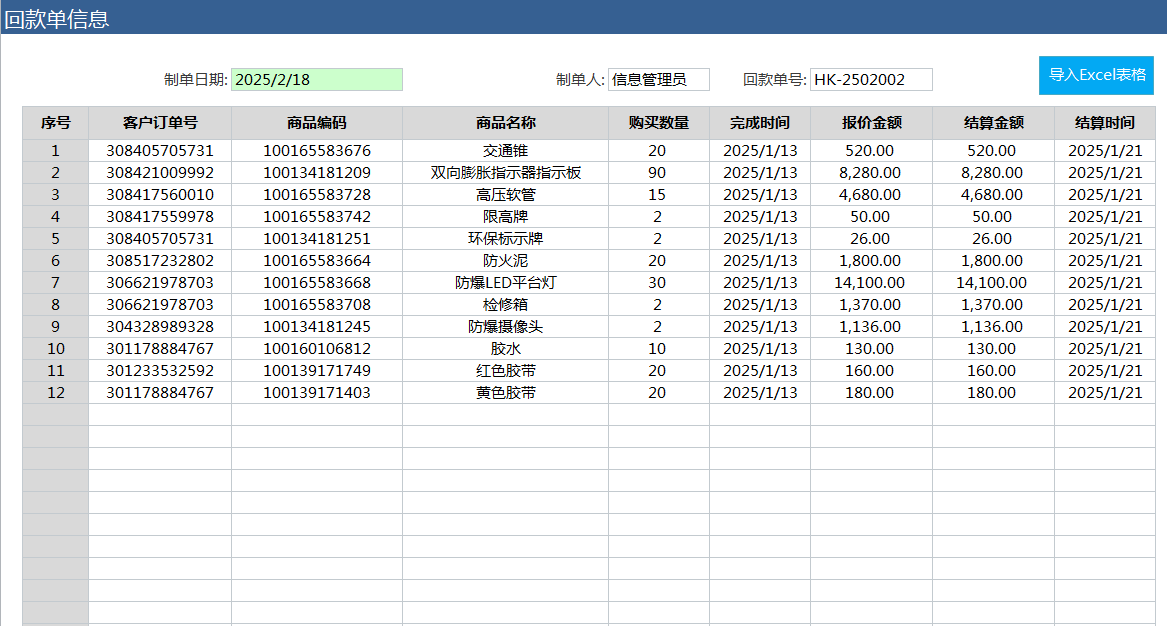Select product name cell 防爆摄像头
The width and height of the screenshot is (1167, 626).
coord(505,327)
